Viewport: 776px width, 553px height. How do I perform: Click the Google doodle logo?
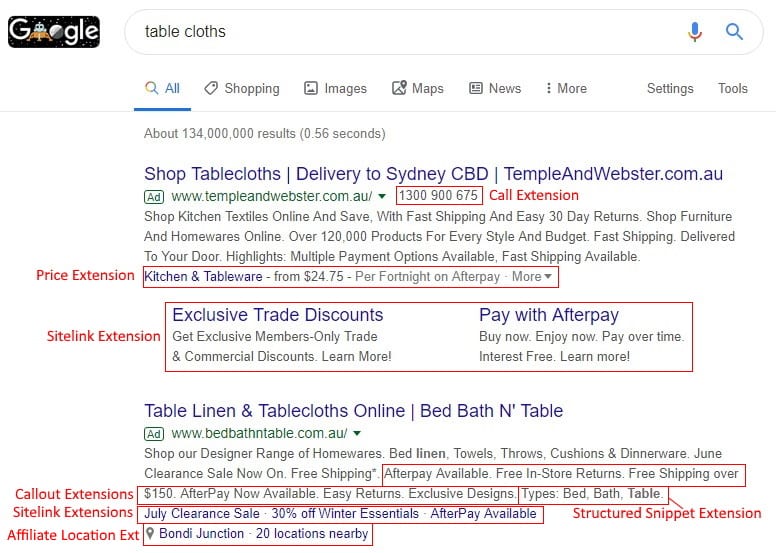tap(54, 32)
